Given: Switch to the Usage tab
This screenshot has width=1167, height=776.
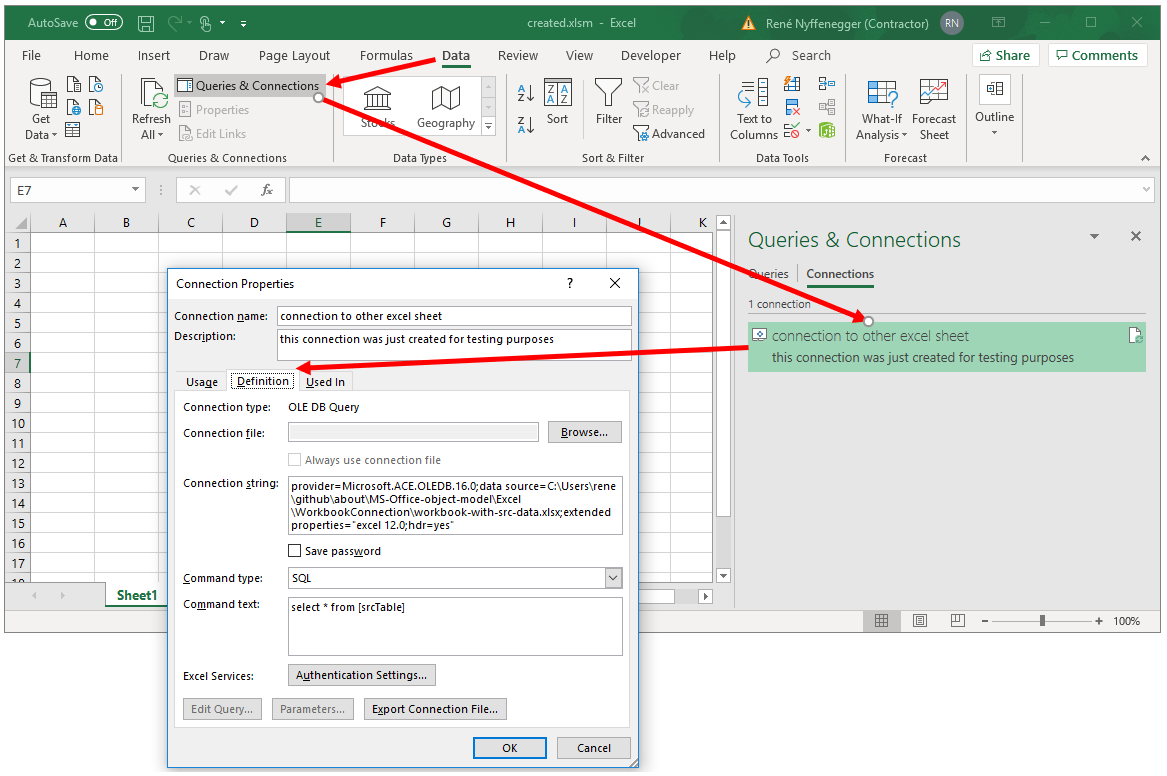Looking at the screenshot, I should 202,382.
